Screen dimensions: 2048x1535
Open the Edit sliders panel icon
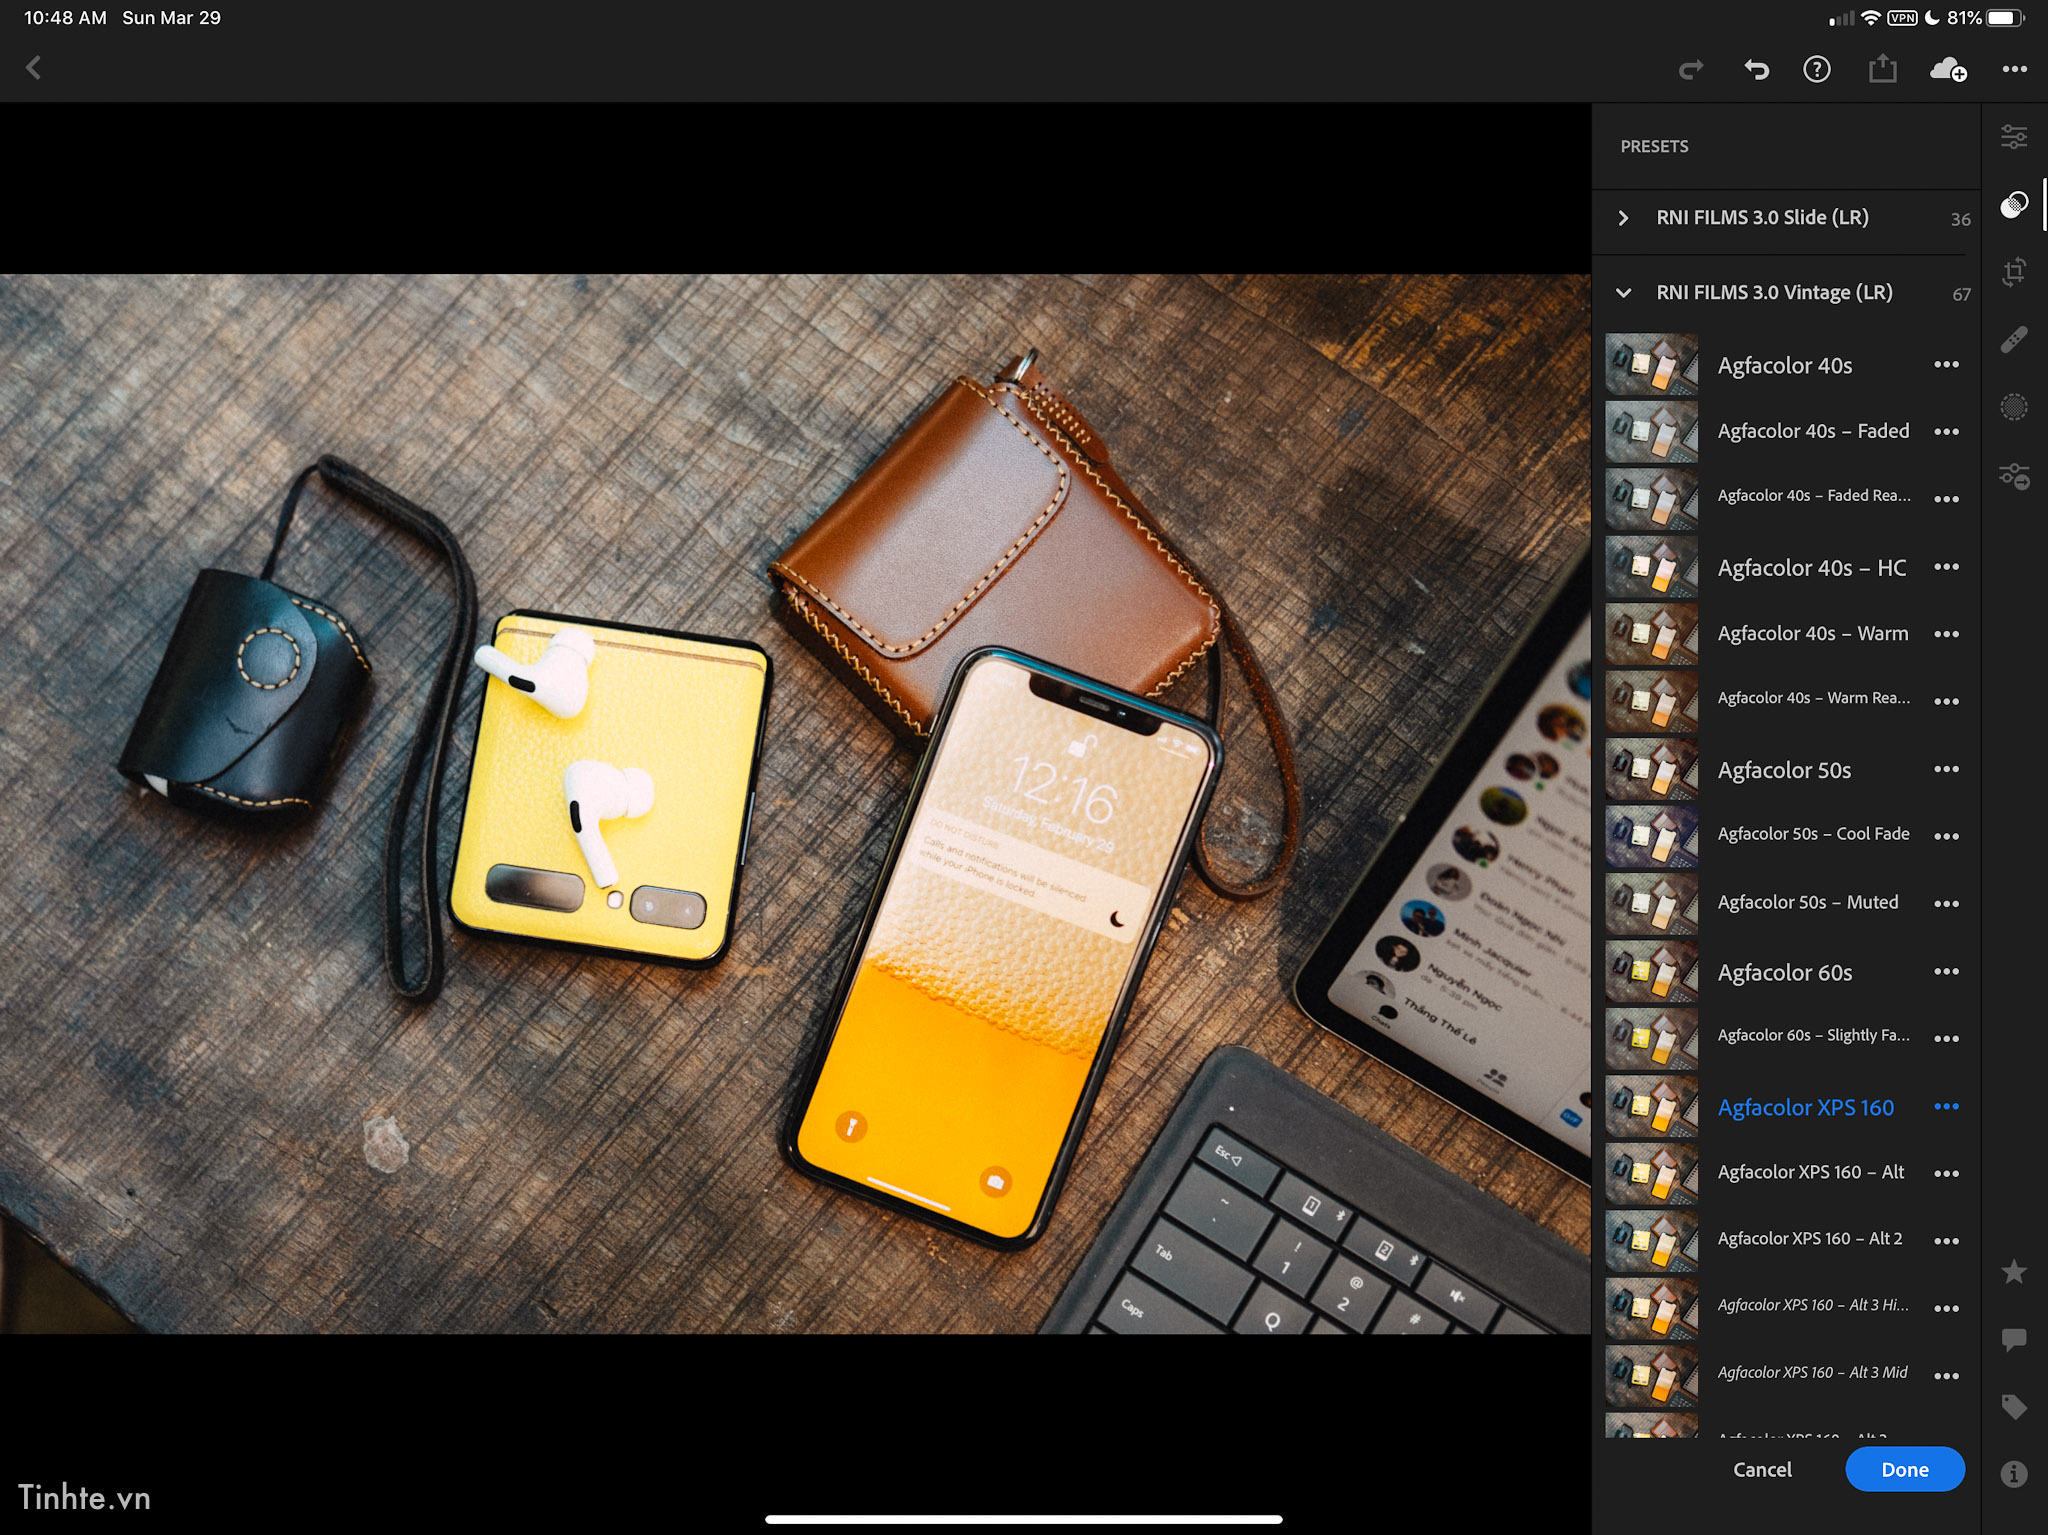tap(2014, 137)
